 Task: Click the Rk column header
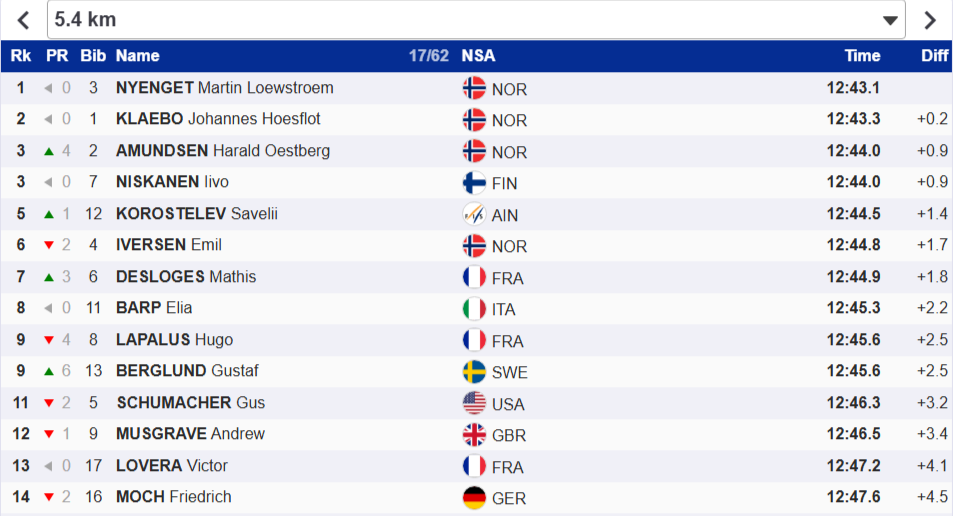pos(21,56)
